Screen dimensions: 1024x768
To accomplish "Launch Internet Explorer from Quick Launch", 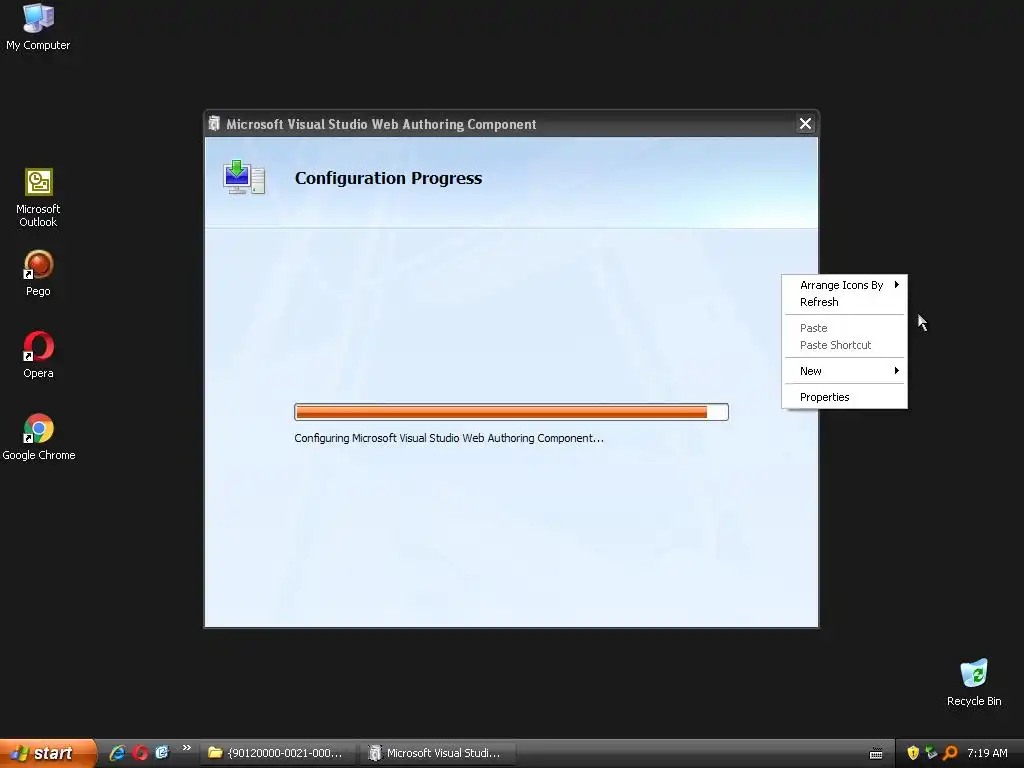I will tap(118, 752).
